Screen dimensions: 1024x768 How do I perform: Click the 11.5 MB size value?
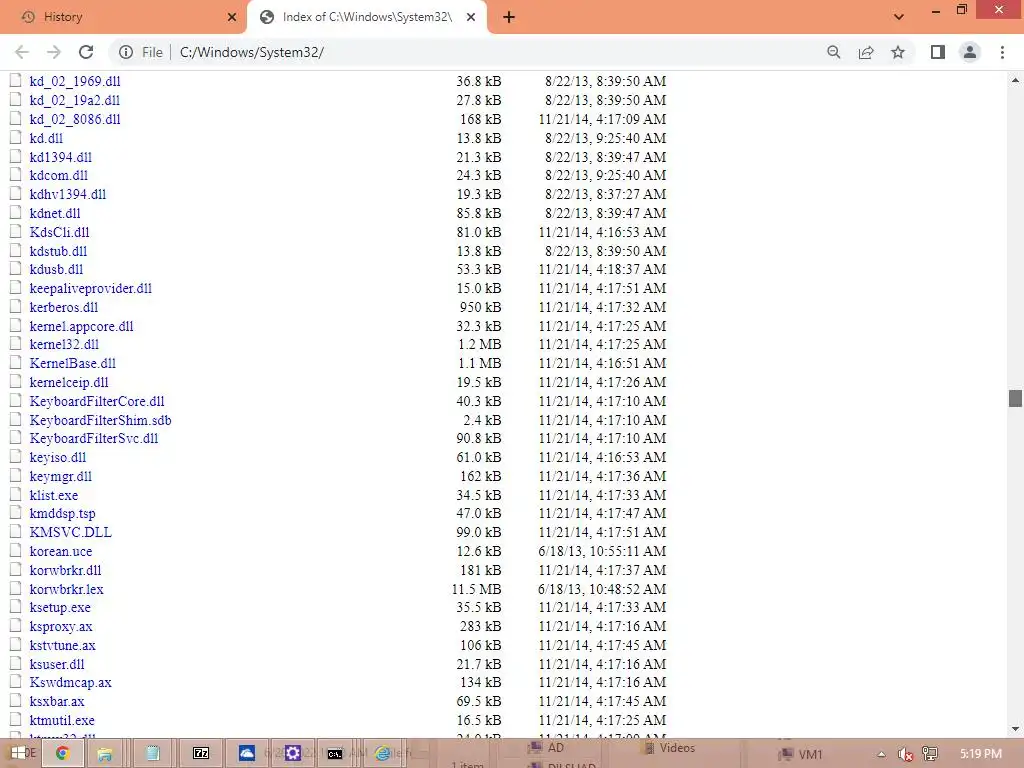[477, 590]
